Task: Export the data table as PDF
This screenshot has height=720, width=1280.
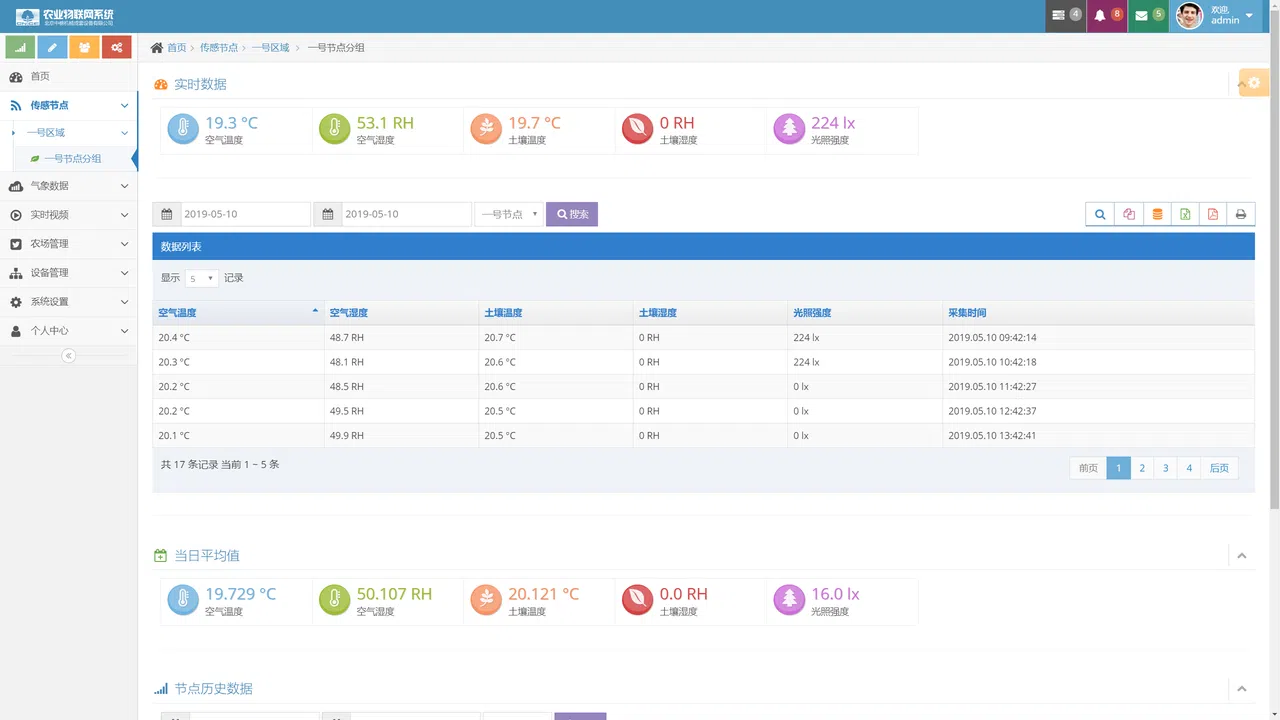Action: pyautogui.click(x=1212, y=214)
